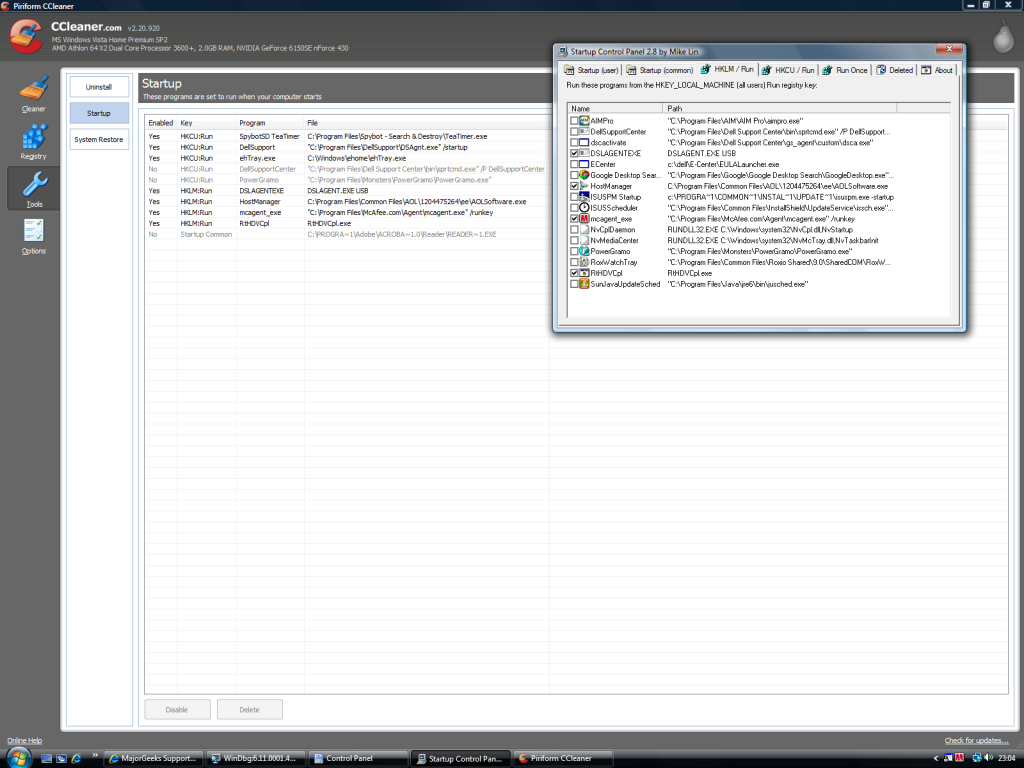Open the Windows Start menu orb
This screenshot has width=1024, height=768.
click(x=18, y=757)
